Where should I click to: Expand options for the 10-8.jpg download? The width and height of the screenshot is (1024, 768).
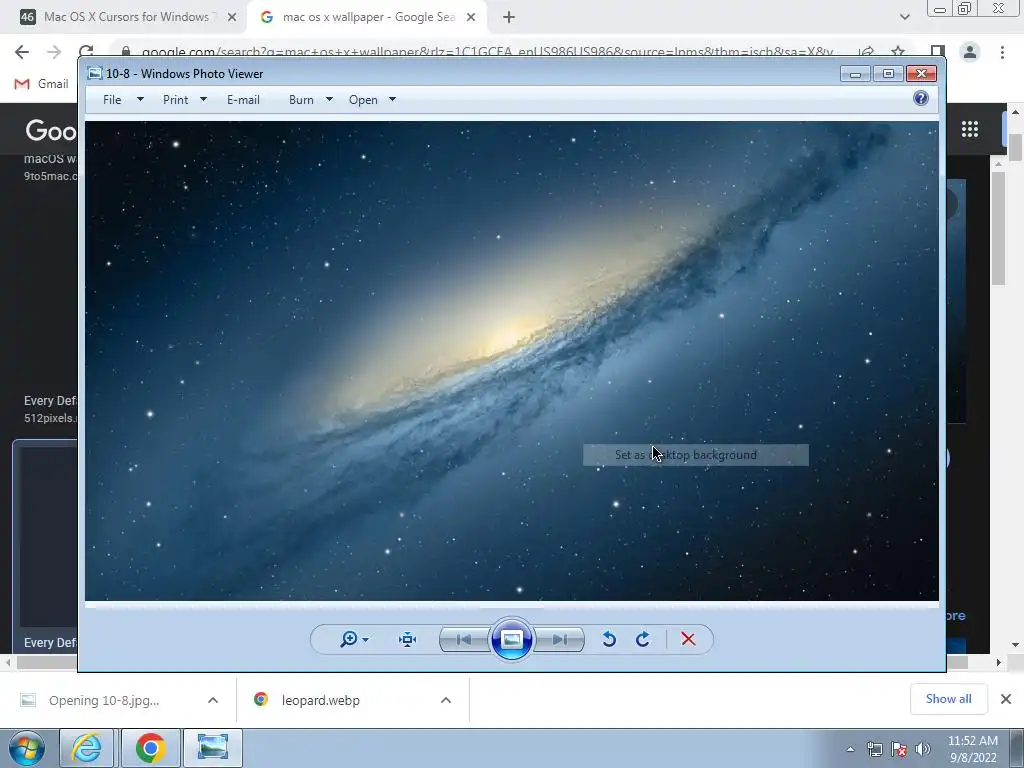coord(213,700)
